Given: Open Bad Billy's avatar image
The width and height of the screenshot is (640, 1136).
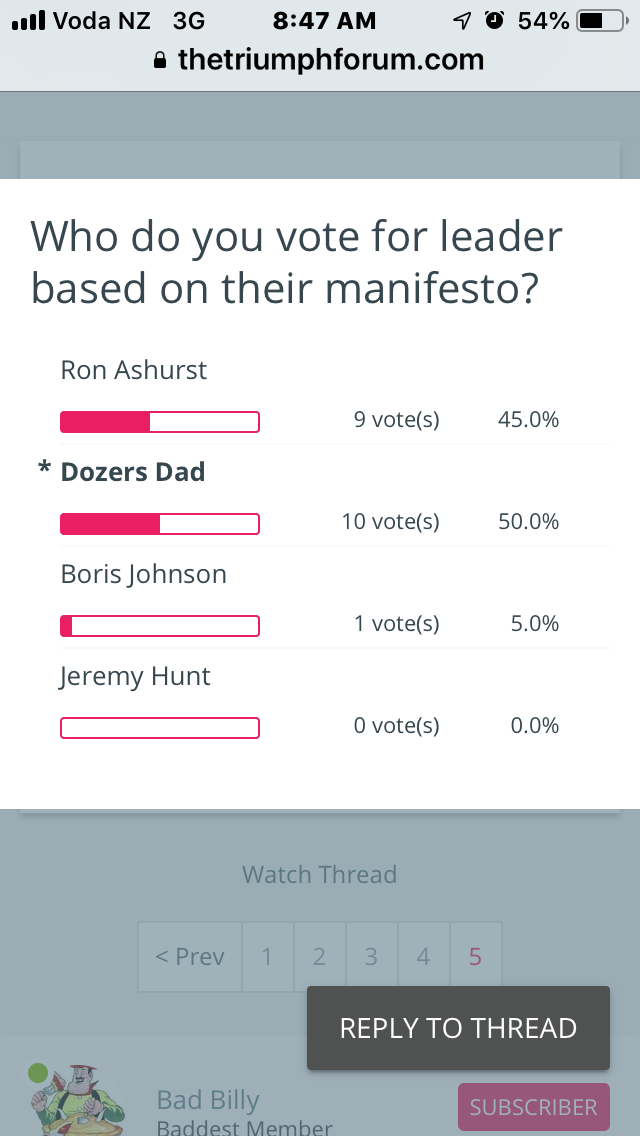Looking at the screenshot, I should coord(78,1100).
